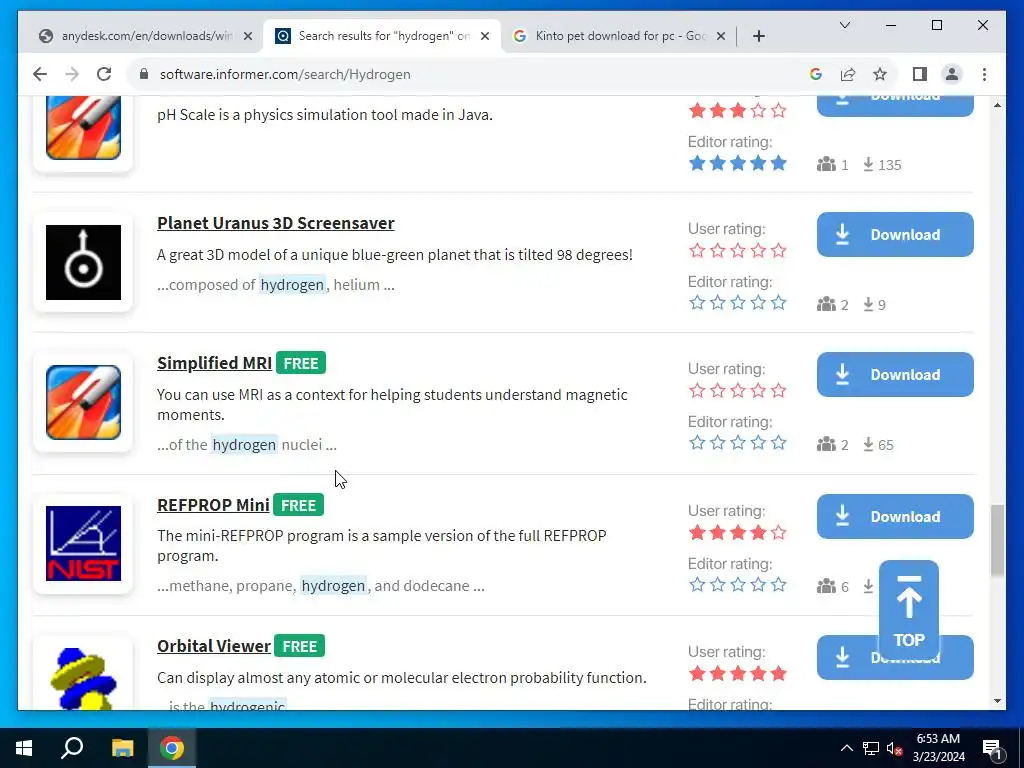1024x768 pixels.
Task: Click FREE badge next to REFPROP Mini
Action: click(x=298, y=505)
